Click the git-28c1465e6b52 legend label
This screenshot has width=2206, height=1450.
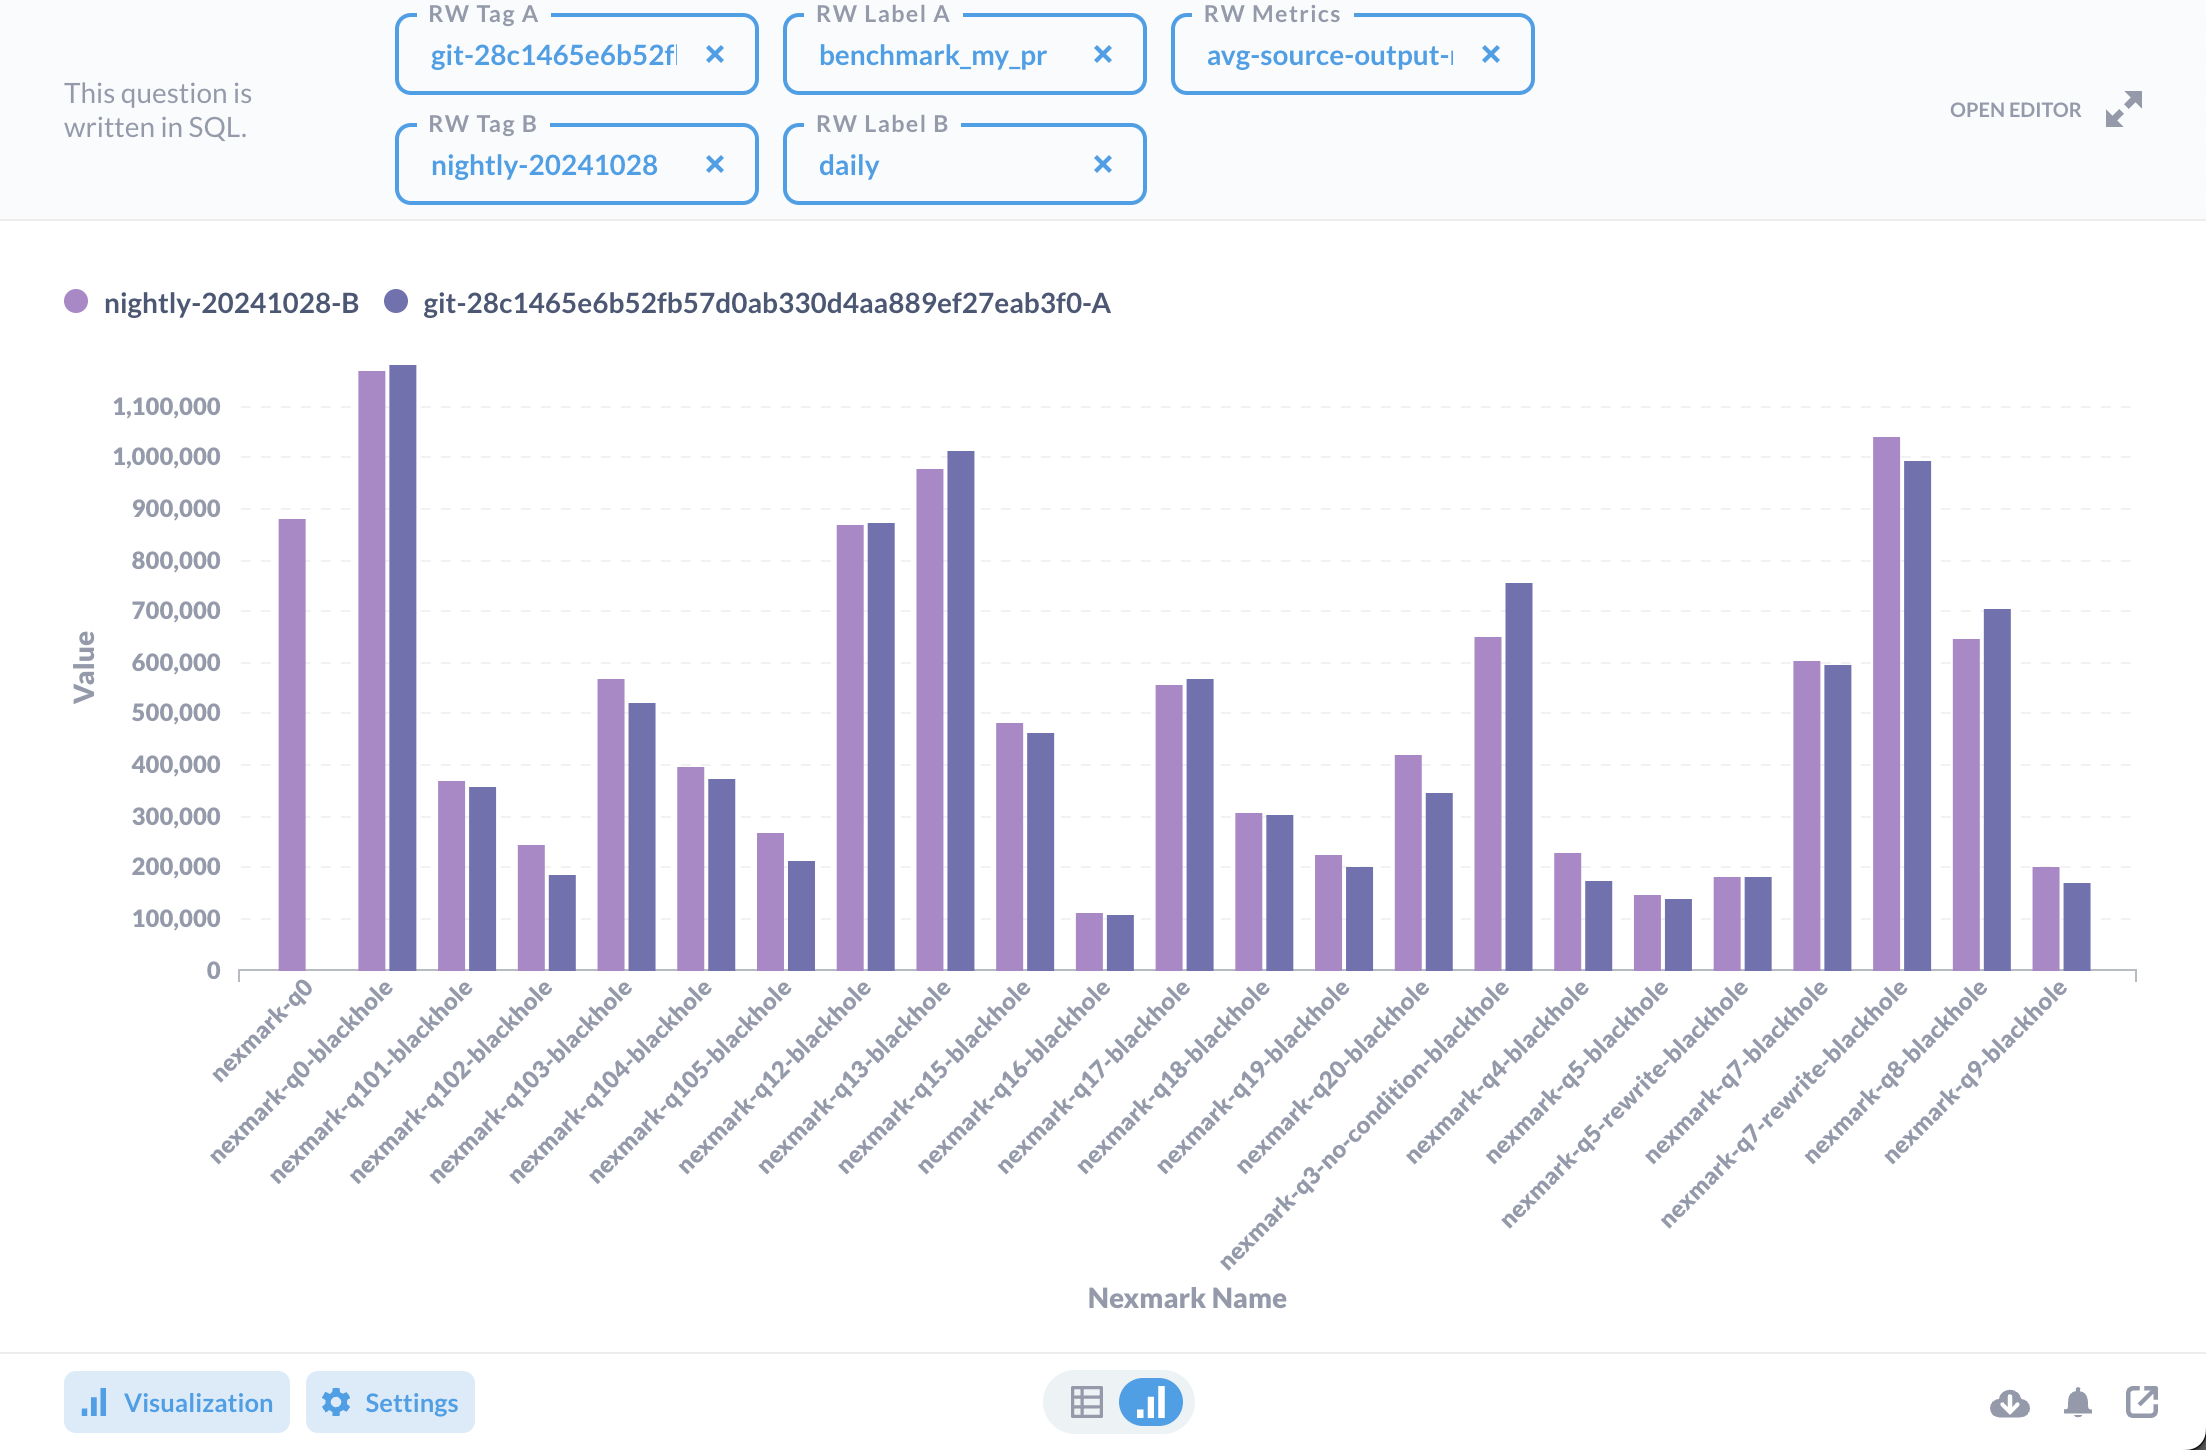pos(767,303)
